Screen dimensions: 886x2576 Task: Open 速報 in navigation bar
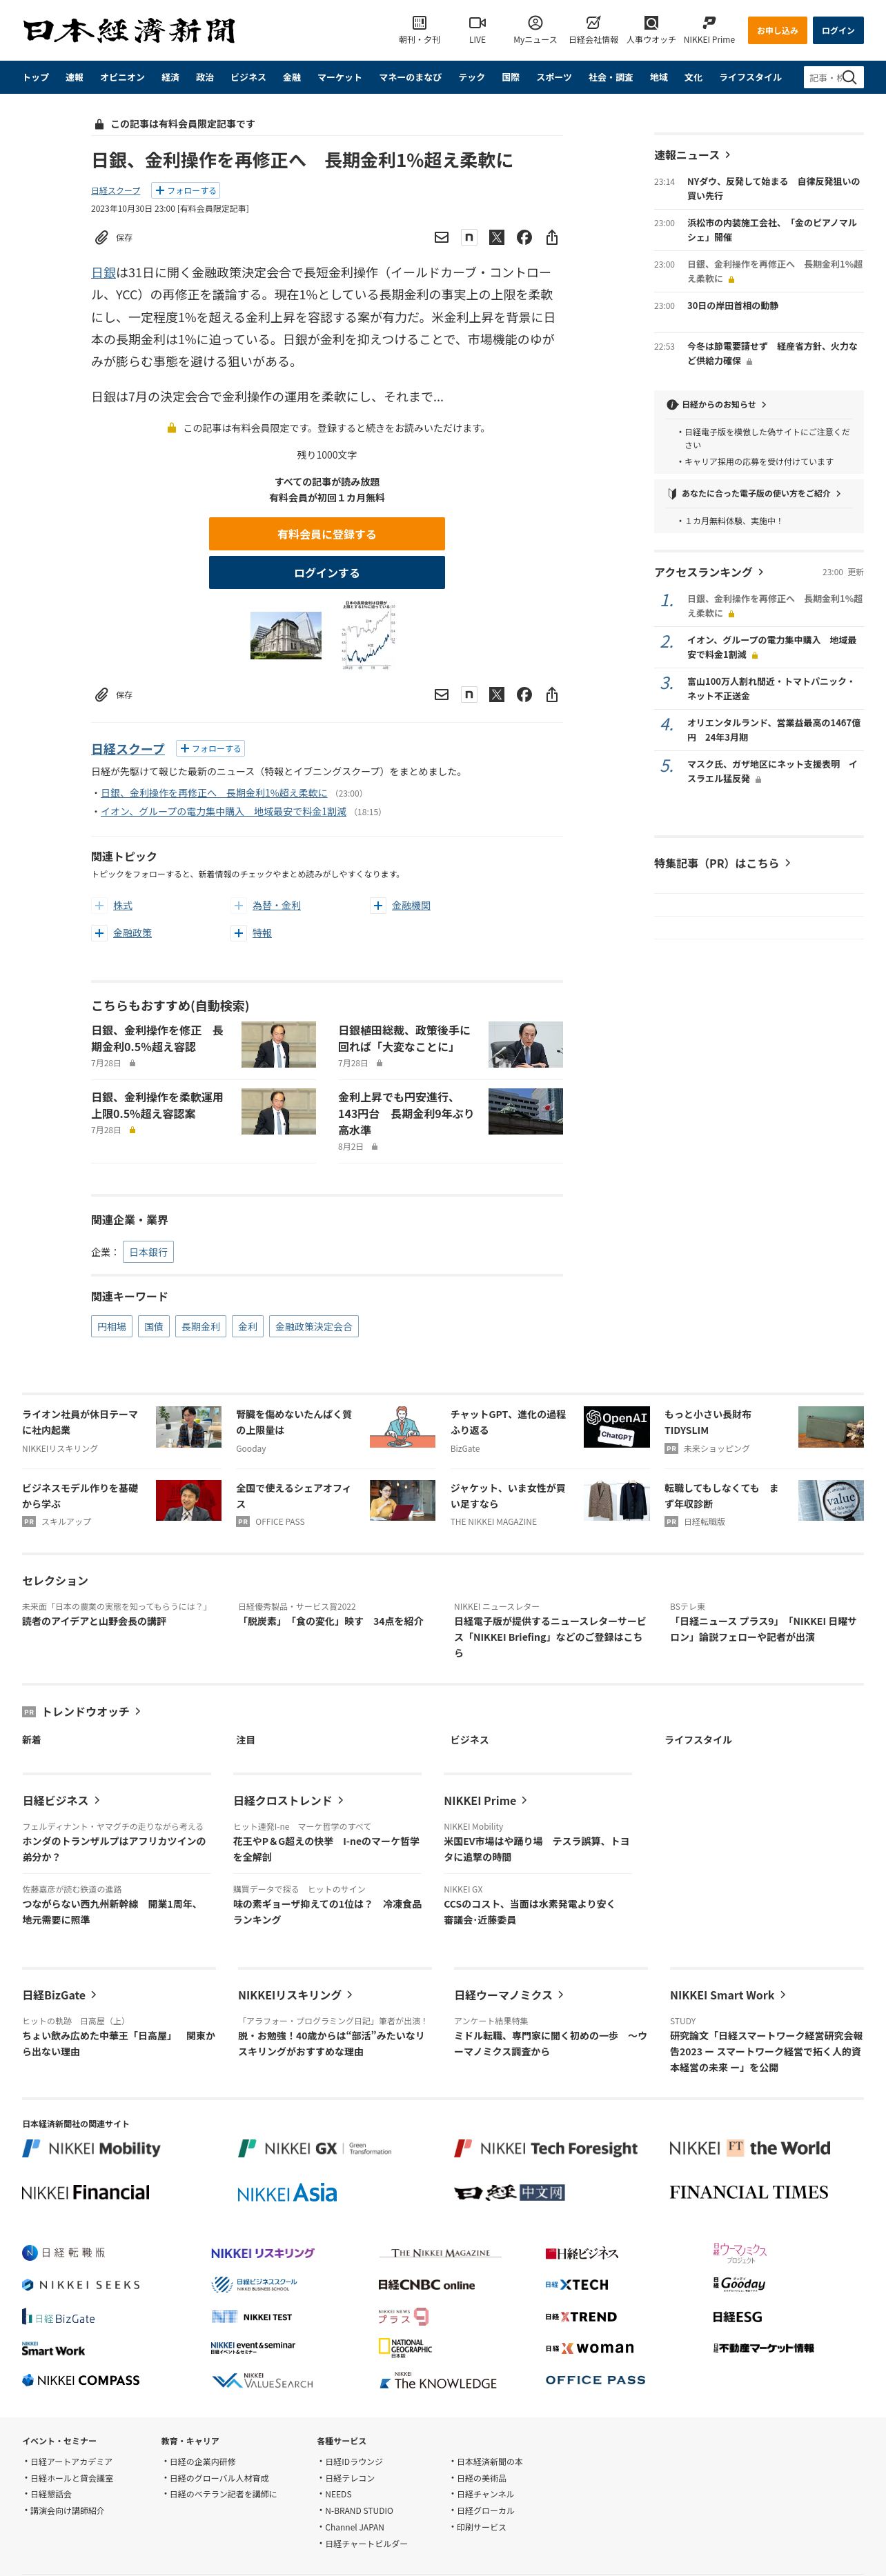pyautogui.click(x=75, y=77)
